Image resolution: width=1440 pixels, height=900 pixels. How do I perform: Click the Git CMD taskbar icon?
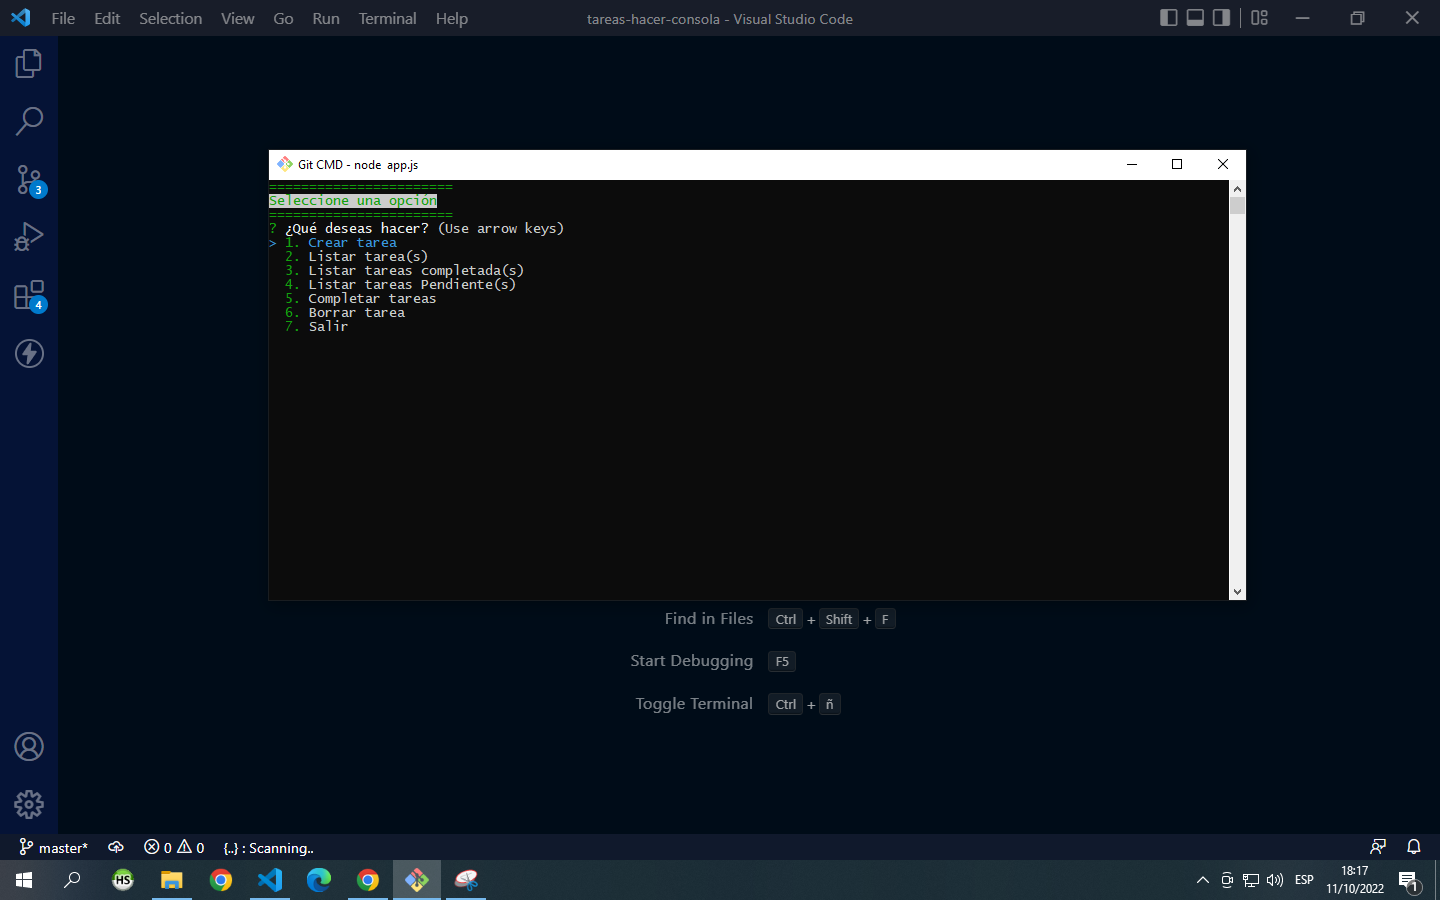pyautogui.click(x=417, y=880)
